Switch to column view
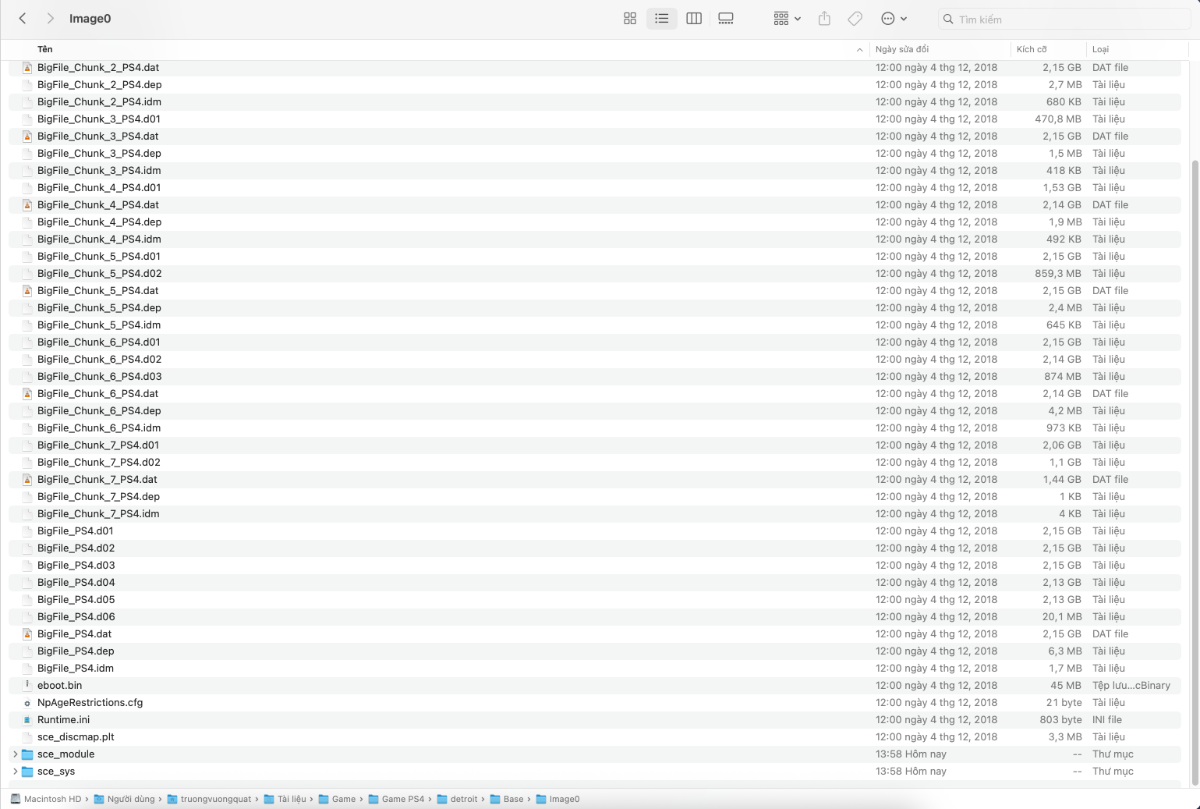Image resolution: width=1200 pixels, height=809 pixels. pyautogui.click(x=694, y=19)
